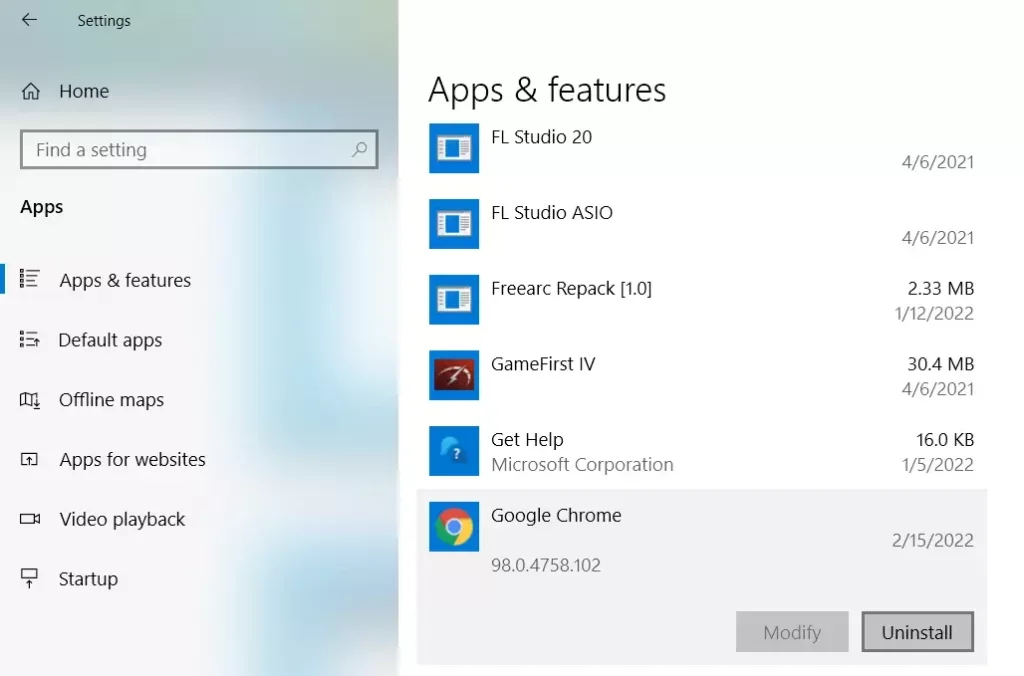Click the search magnifier icon
The height and width of the screenshot is (676, 1024).
point(359,150)
